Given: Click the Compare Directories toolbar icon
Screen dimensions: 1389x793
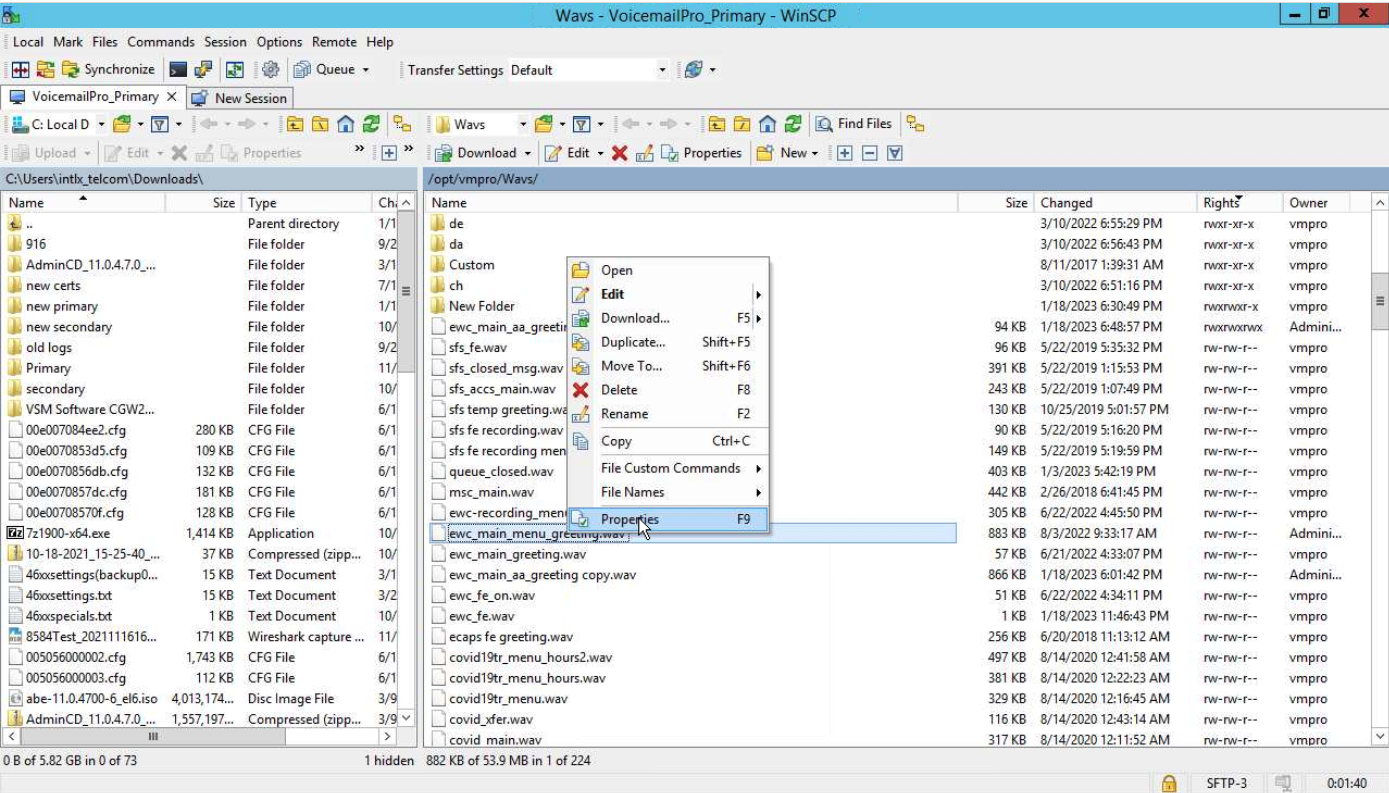Looking at the screenshot, I should [20, 70].
